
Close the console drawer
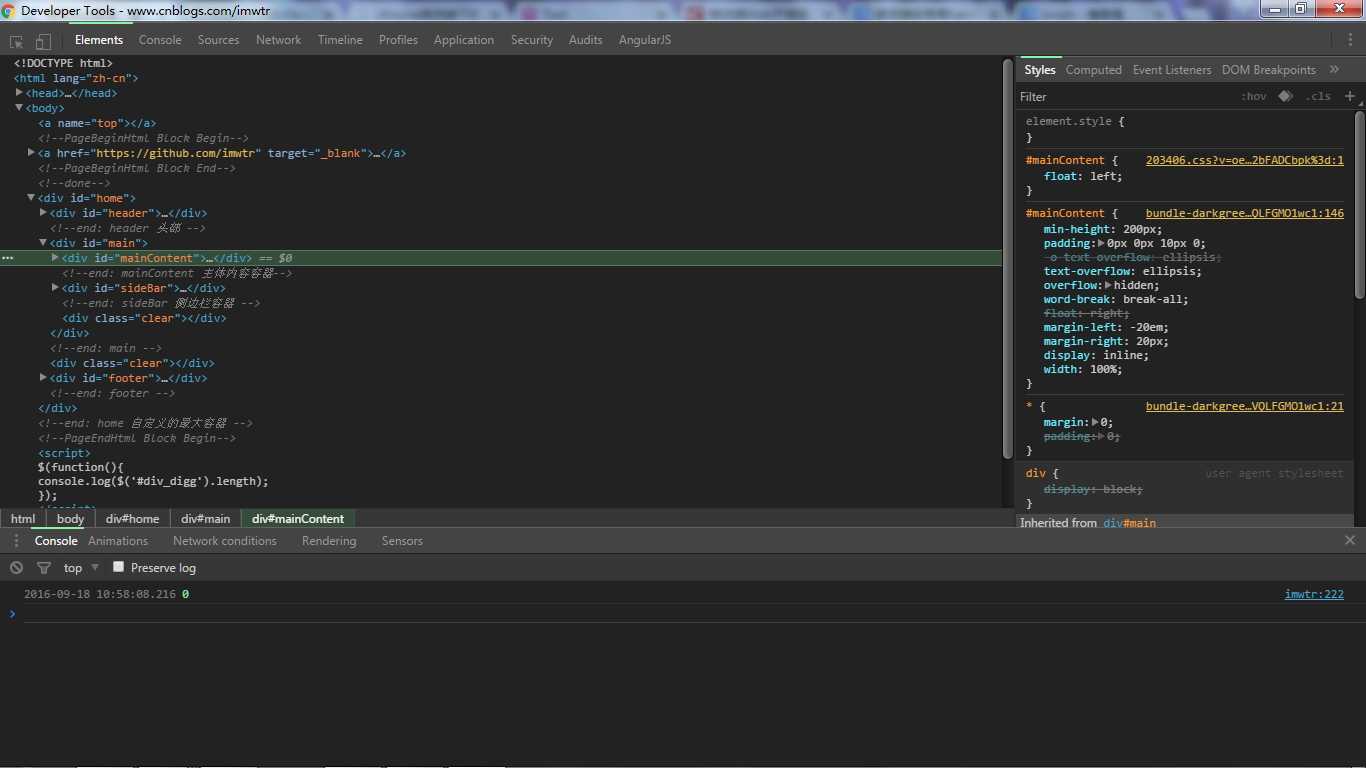coord(1350,540)
